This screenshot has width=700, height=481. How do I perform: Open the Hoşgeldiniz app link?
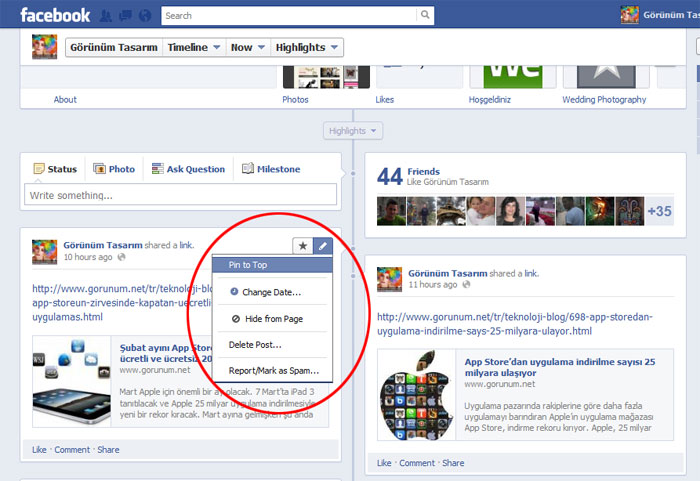point(489,100)
